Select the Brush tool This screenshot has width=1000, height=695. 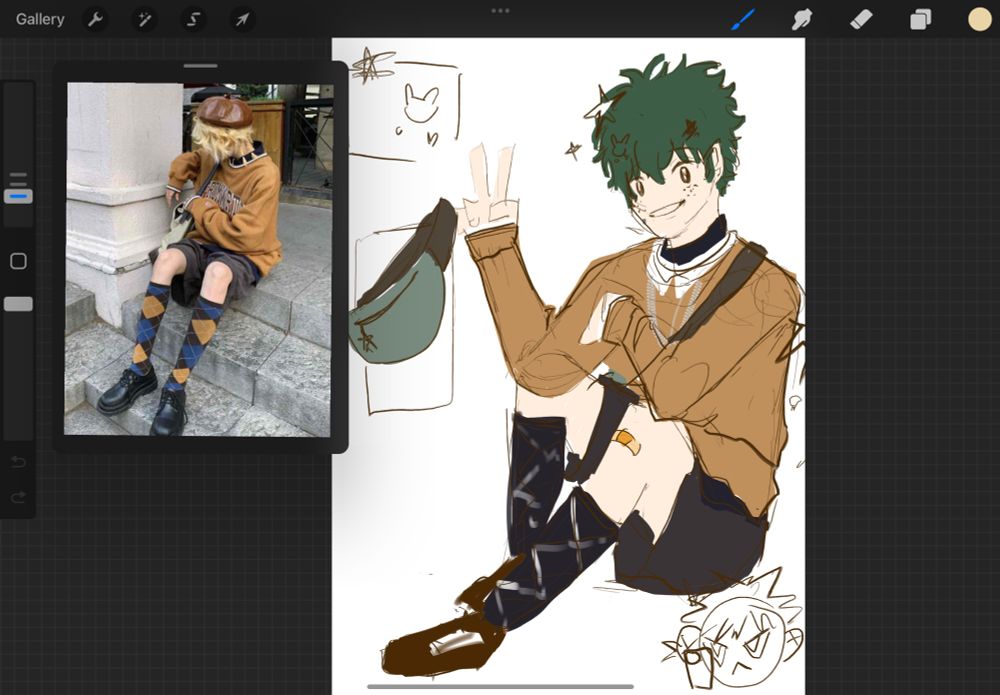point(742,19)
